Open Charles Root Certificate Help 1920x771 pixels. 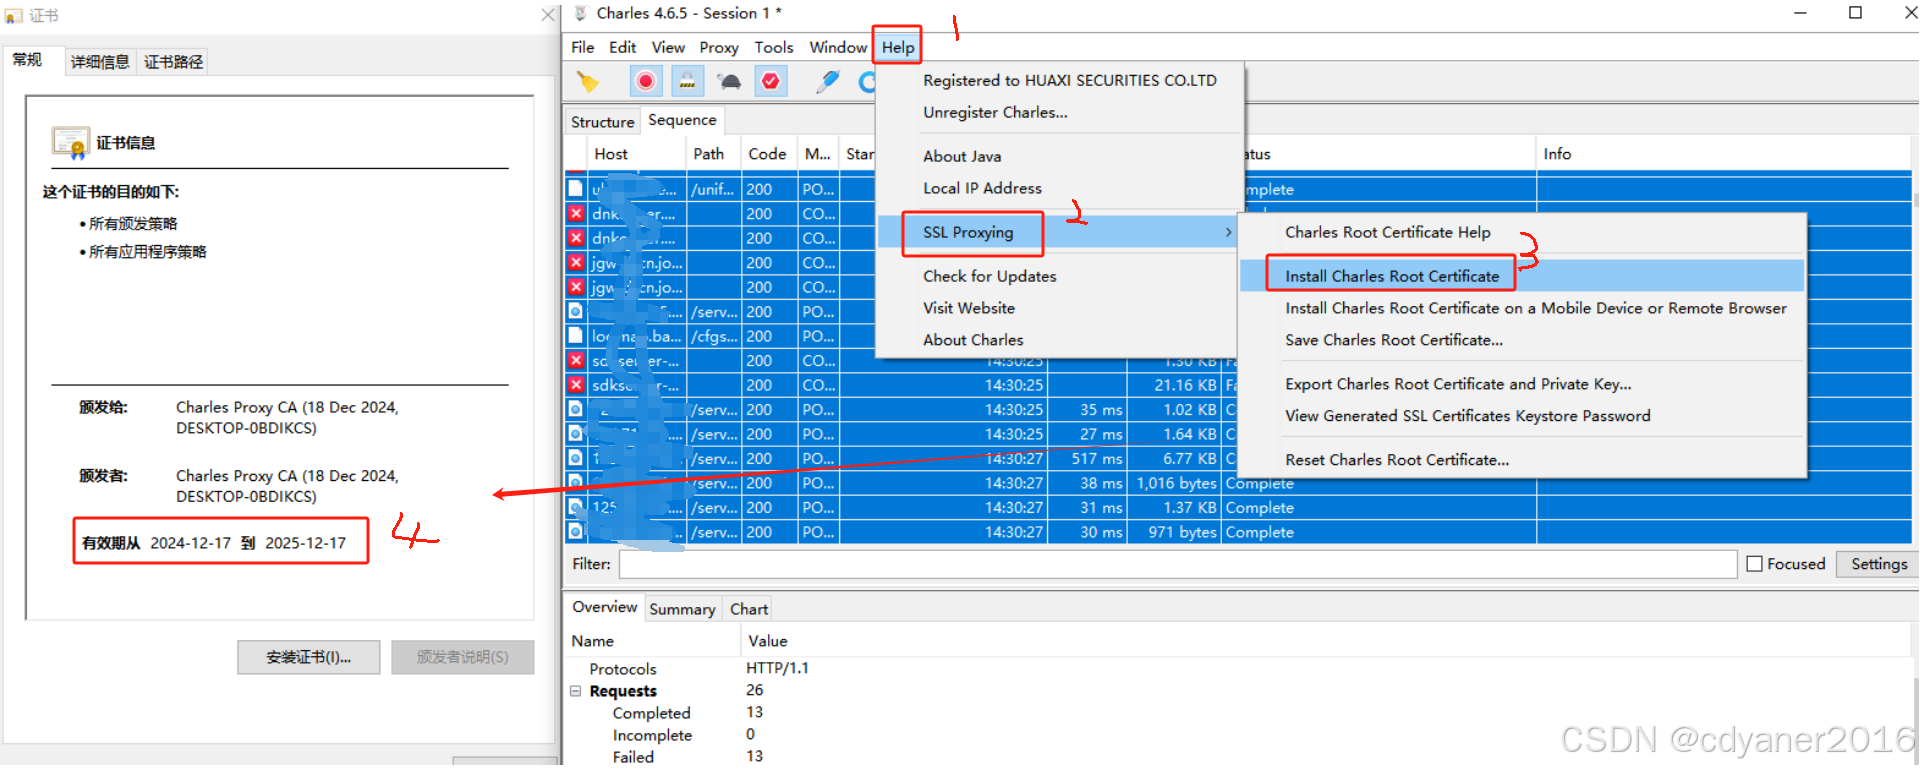[1387, 232]
